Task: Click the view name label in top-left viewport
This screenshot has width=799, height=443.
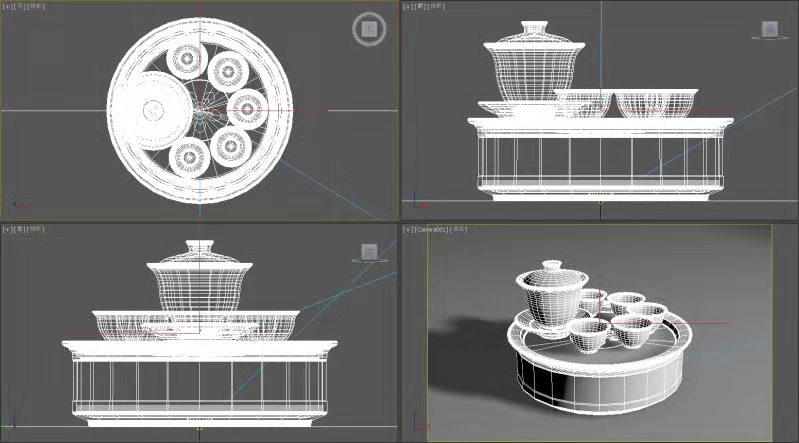Action: point(20,6)
